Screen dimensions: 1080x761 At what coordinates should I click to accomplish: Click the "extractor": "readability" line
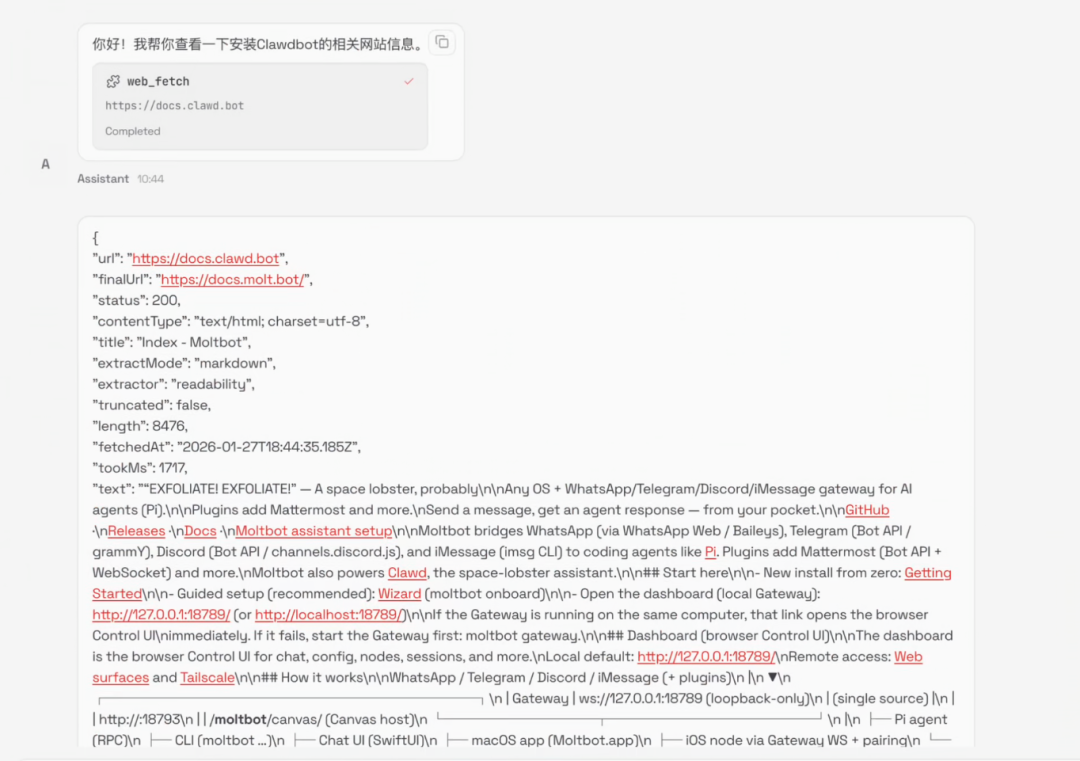174,384
